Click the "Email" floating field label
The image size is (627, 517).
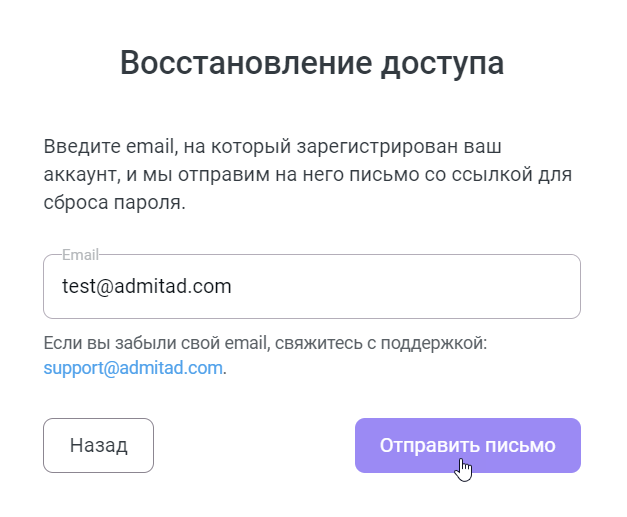pos(80,255)
